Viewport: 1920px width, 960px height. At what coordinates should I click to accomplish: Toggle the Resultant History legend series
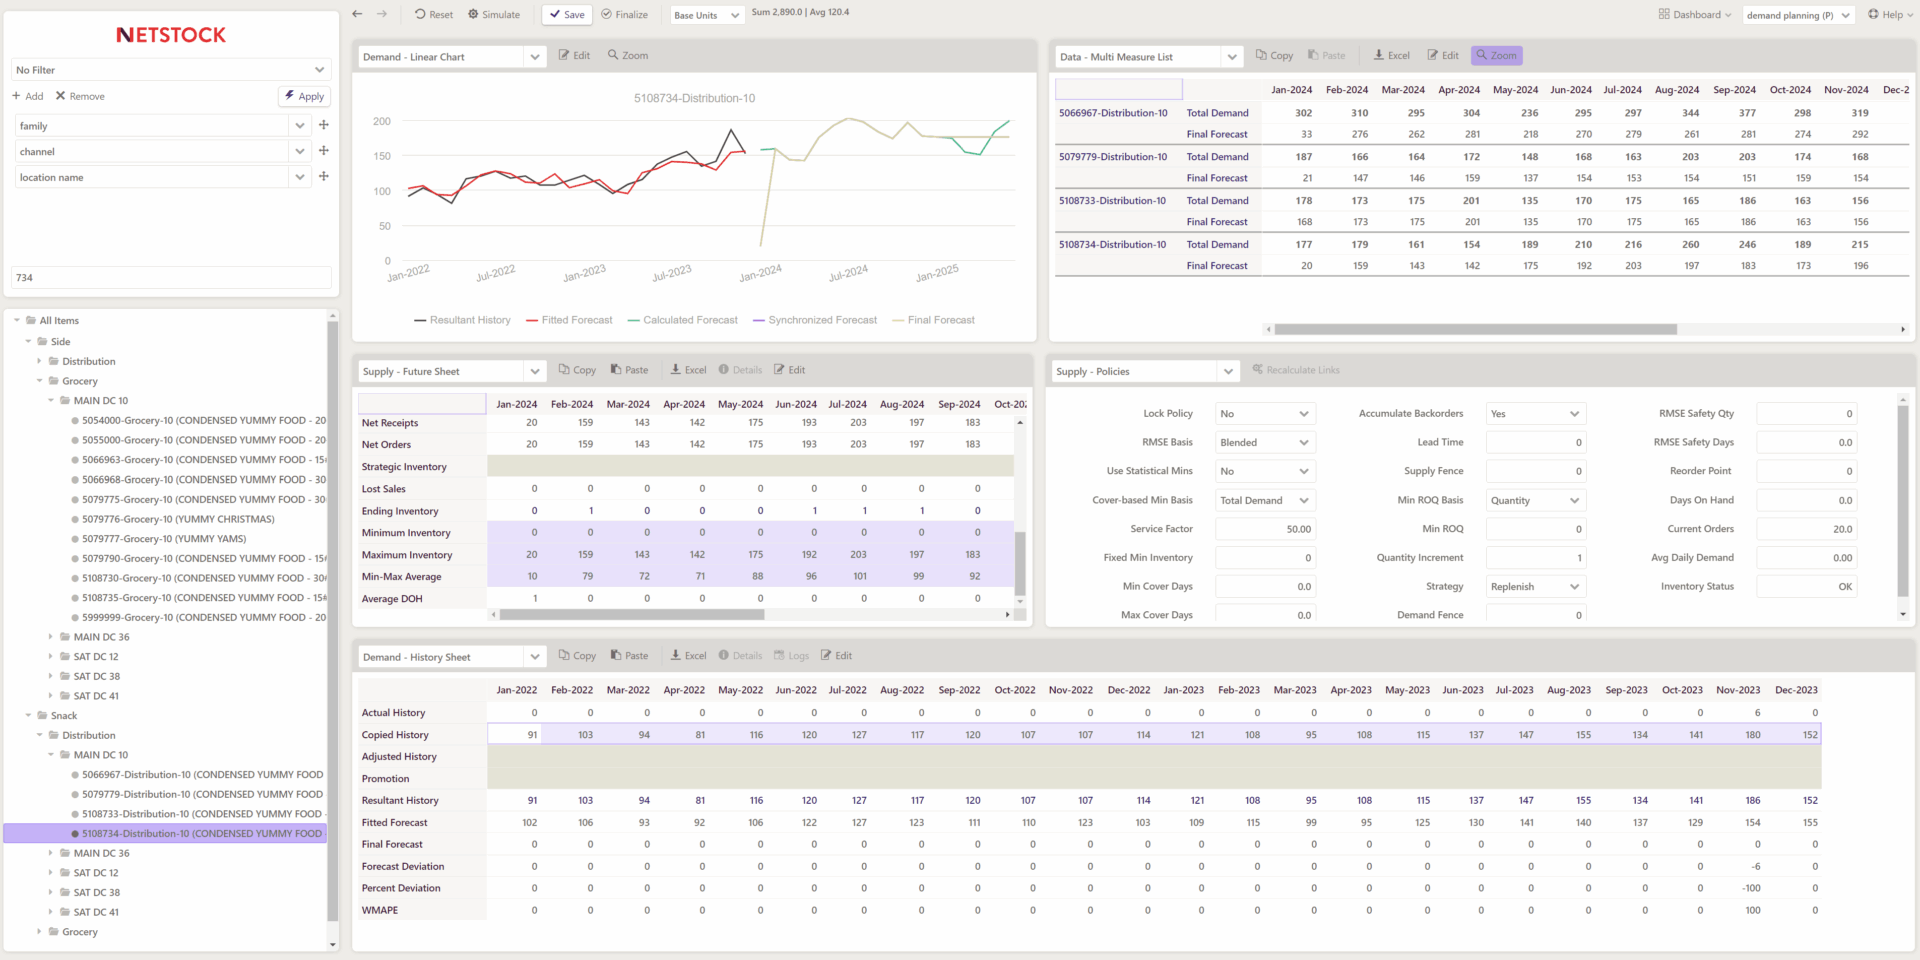462,320
